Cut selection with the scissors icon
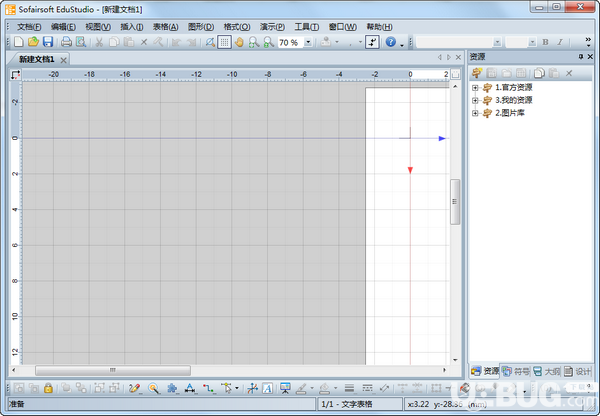The image size is (600, 416). point(99,42)
